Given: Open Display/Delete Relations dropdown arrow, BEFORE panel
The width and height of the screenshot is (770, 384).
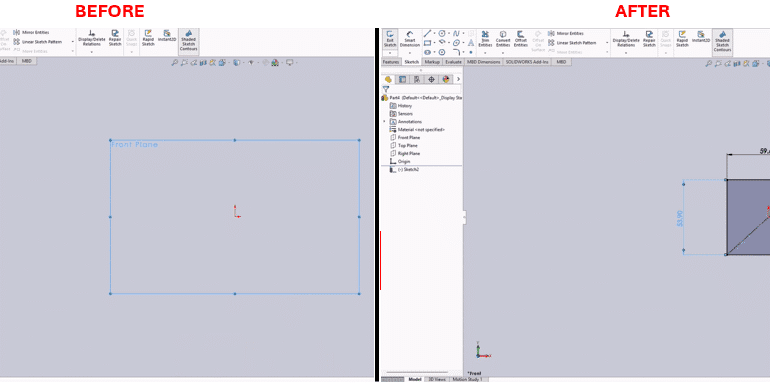Looking at the screenshot, I should click(x=91, y=52).
